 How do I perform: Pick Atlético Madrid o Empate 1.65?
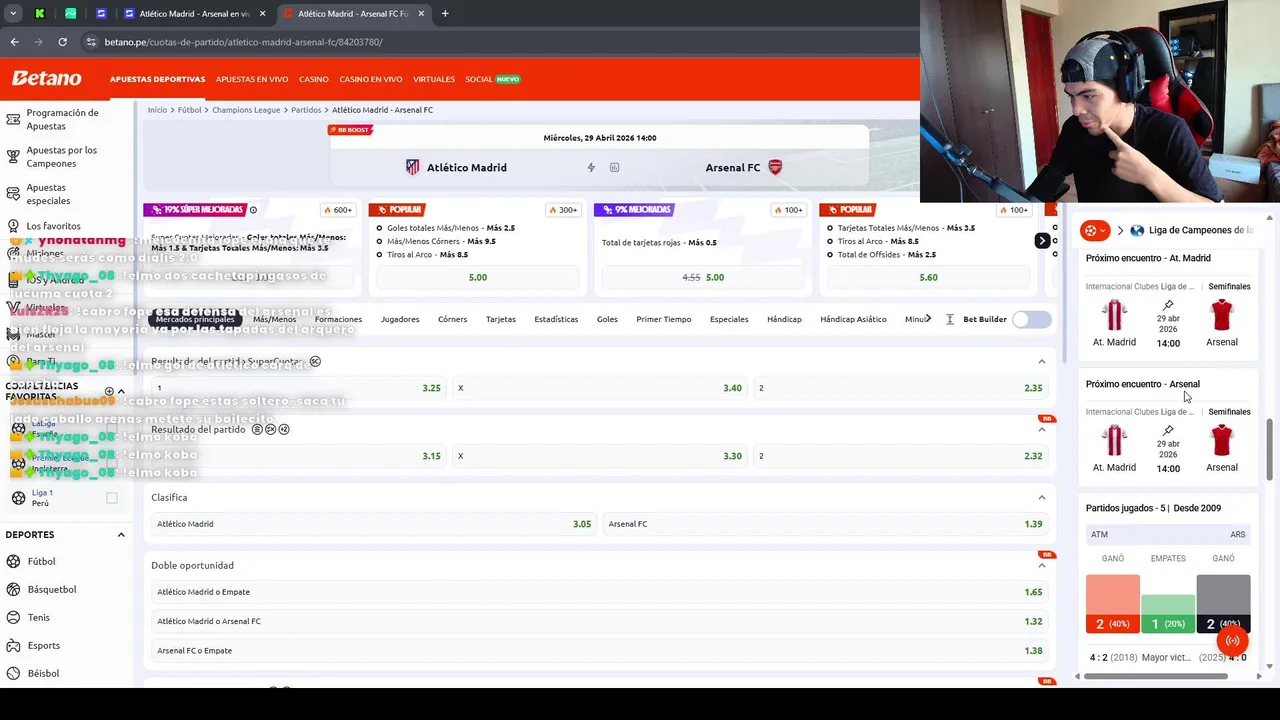click(x=599, y=592)
